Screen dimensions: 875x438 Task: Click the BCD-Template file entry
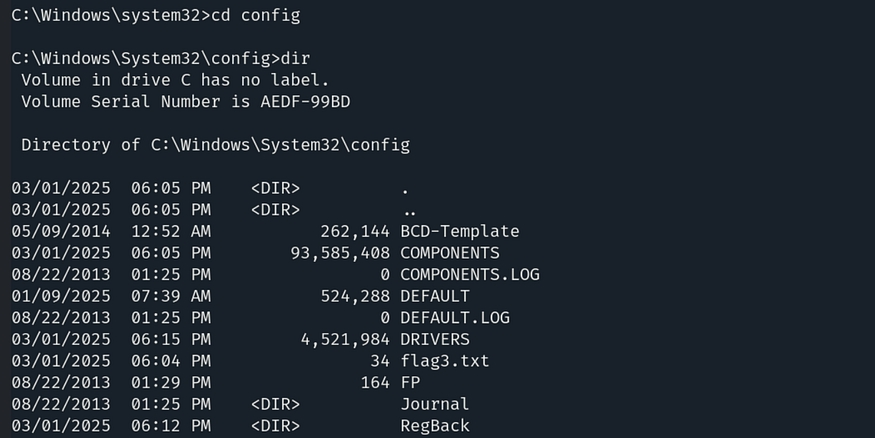pyautogui.click(x=459, y=231)
